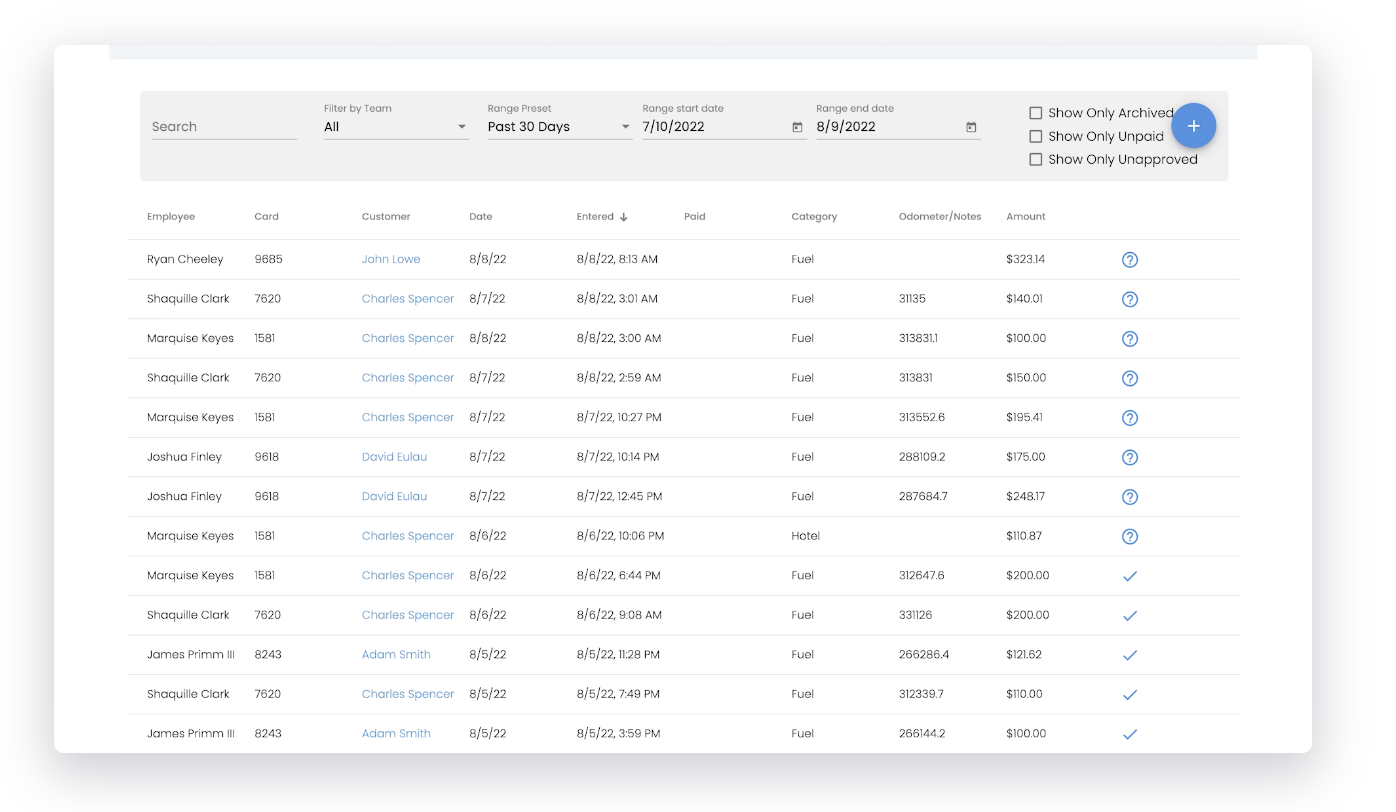
Task: Click the question mark icon on Joshua Finley's $175.00 expense
Action: tap(1130, 457)
